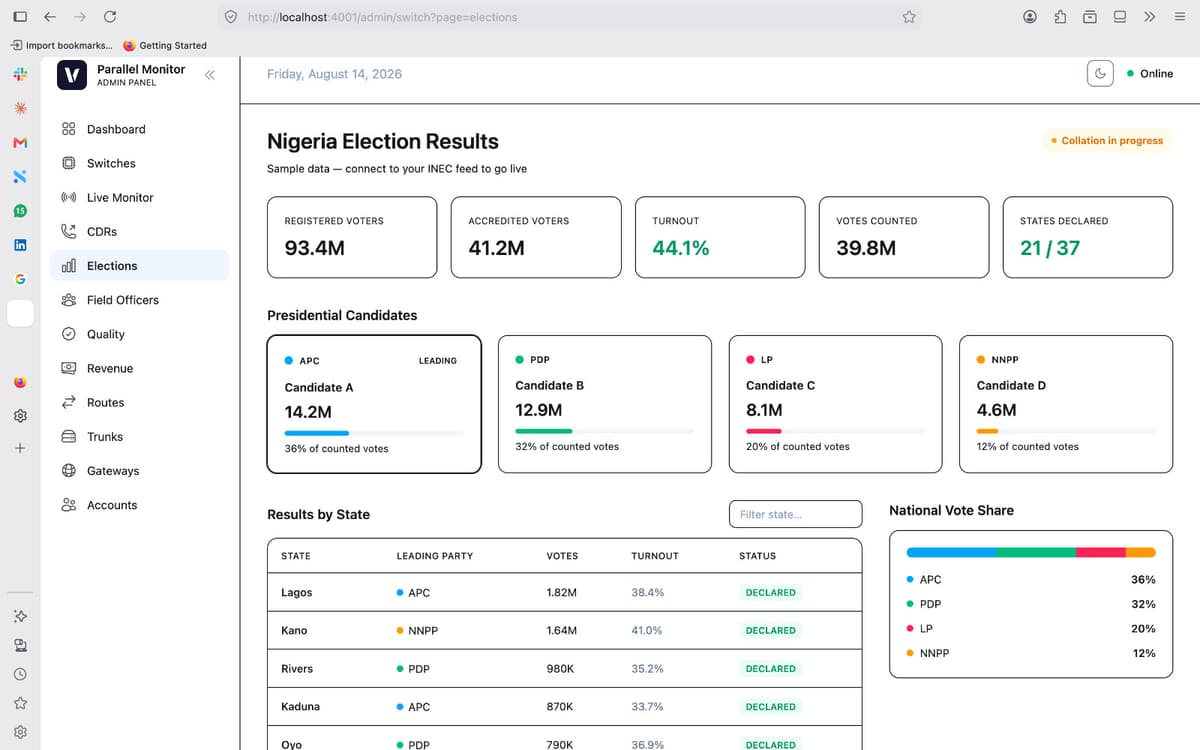The image size is (1200, 750).
Task: Go to Live Monitor page
Action: [140, 197]
